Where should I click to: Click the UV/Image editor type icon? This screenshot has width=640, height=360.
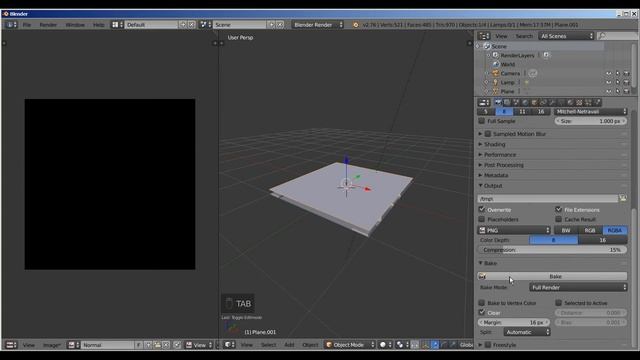[11, 345]
